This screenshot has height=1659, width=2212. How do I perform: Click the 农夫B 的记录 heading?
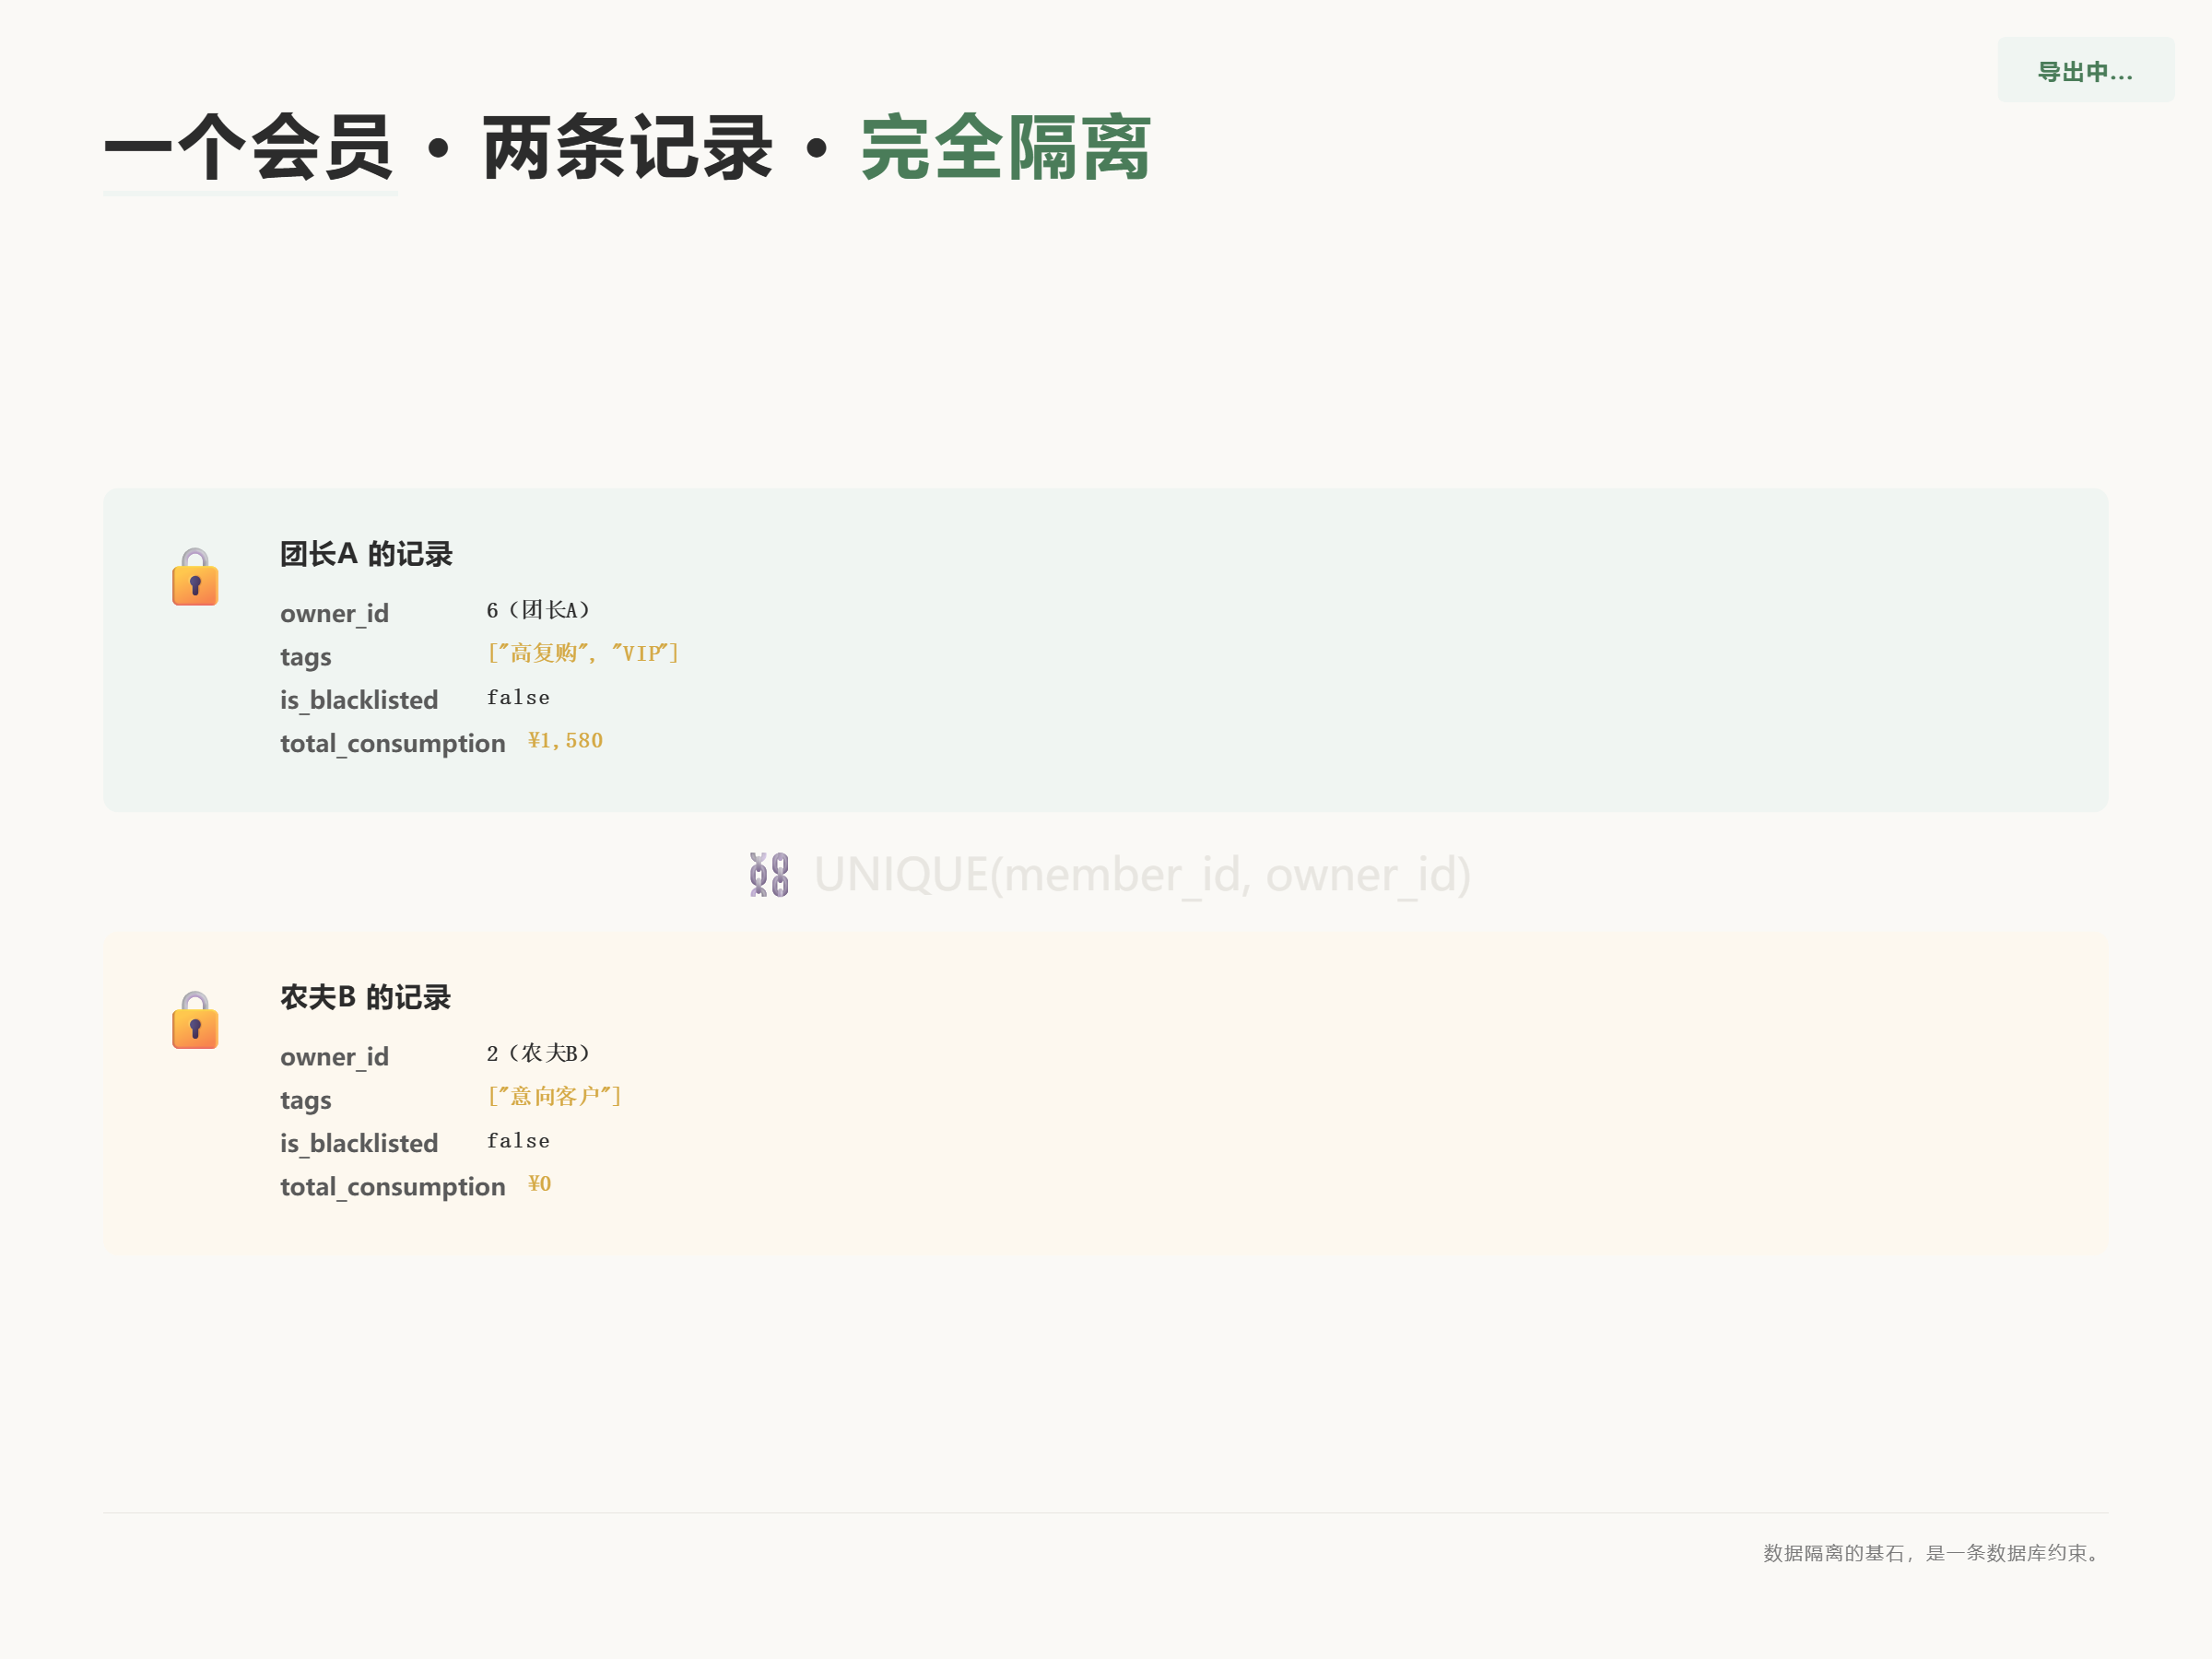[366, 997]
